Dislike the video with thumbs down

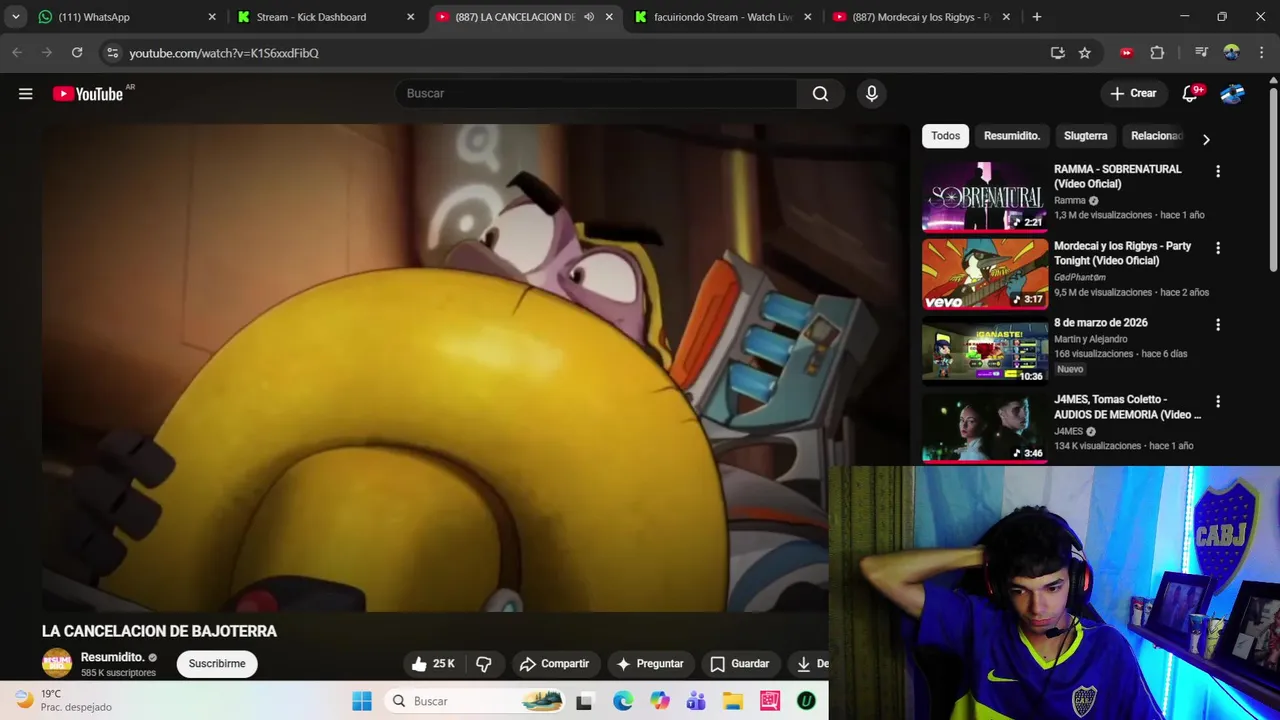(484, 664)
